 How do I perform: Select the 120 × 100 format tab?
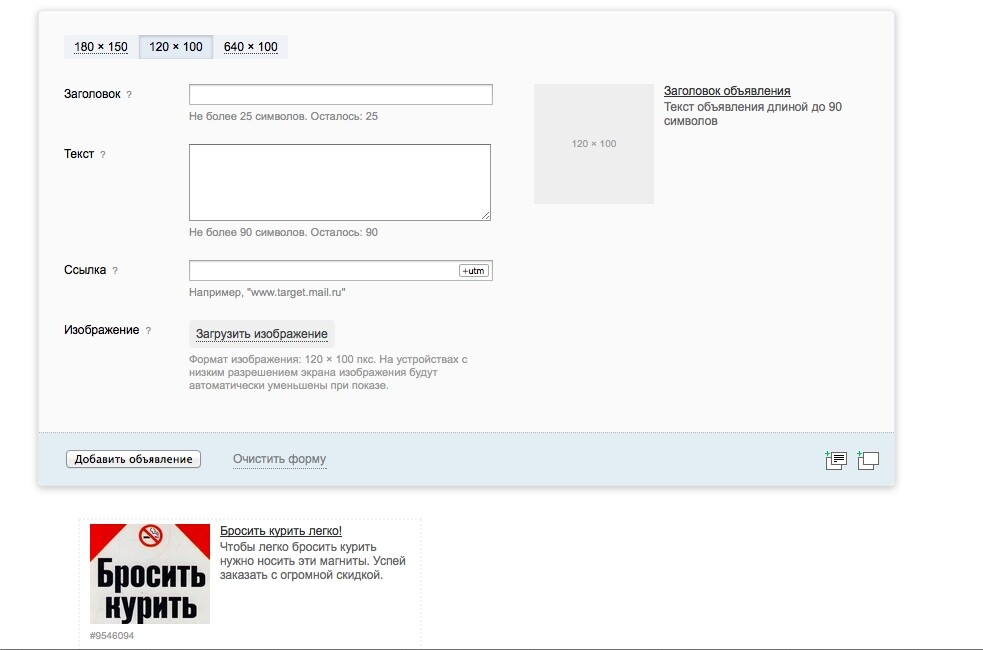(x=176, y=47)
